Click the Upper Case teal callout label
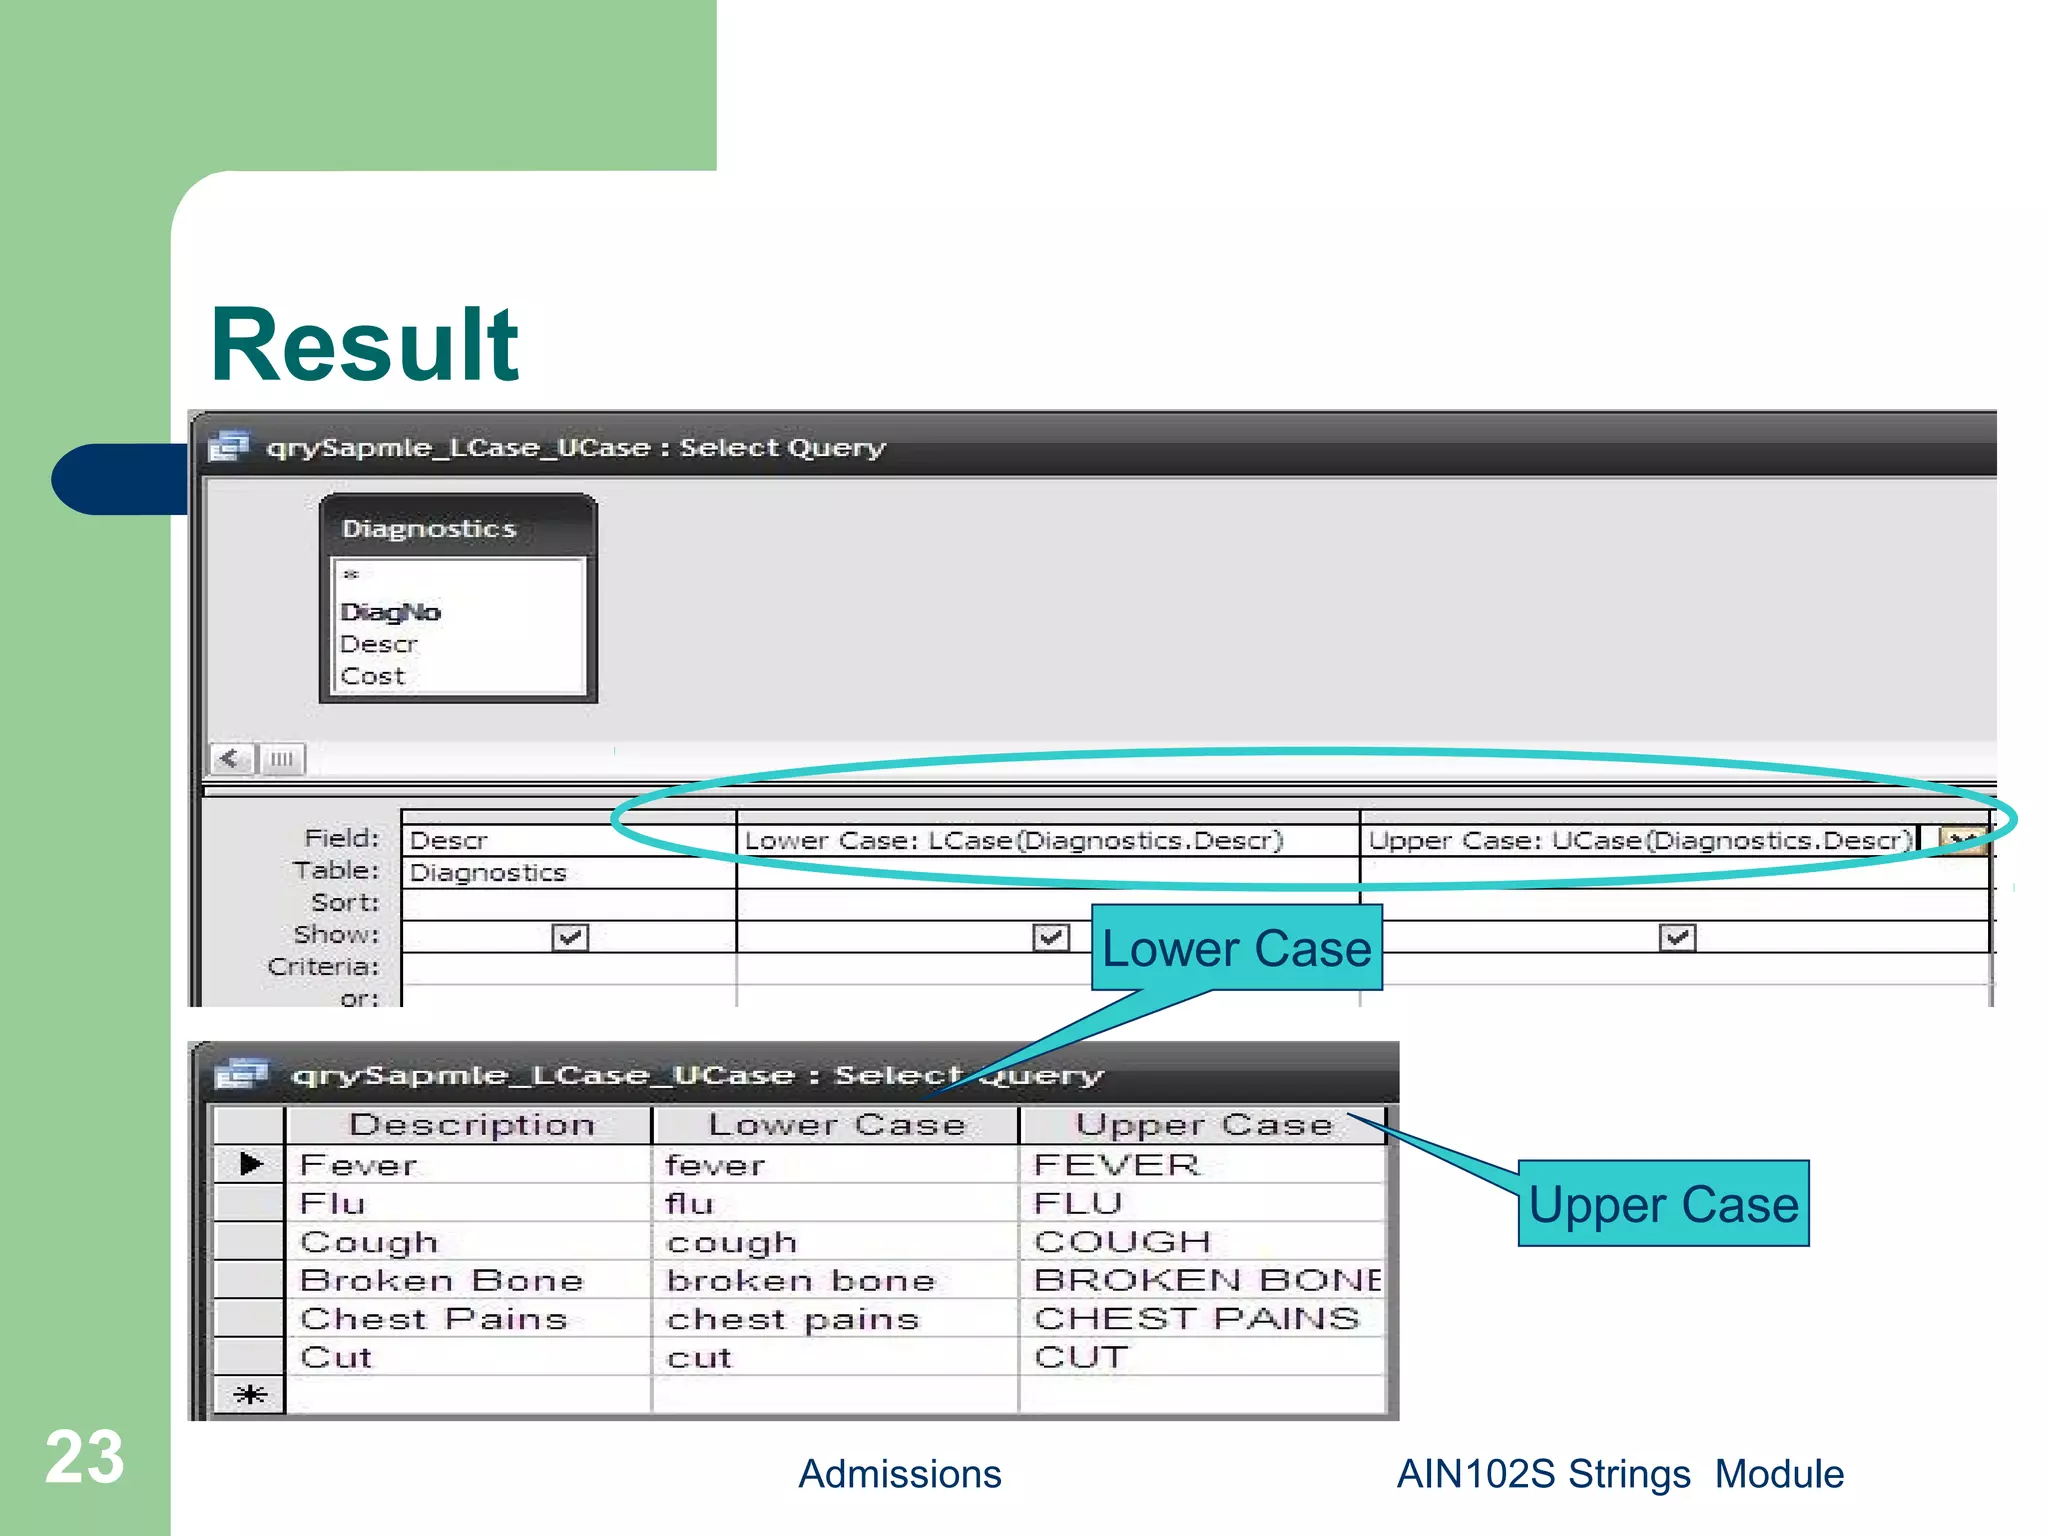 click(1663, 1204)
